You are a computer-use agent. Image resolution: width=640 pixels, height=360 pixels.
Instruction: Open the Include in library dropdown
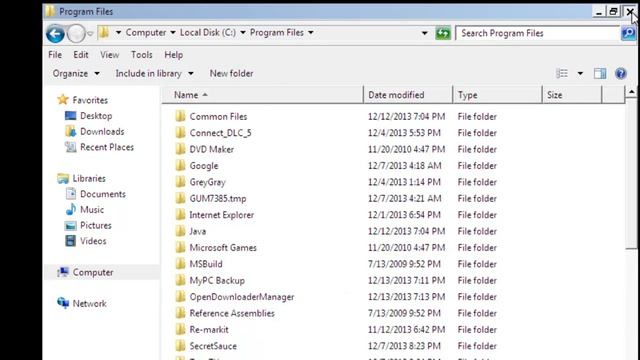pyautogui.click(x=154, y=73)
